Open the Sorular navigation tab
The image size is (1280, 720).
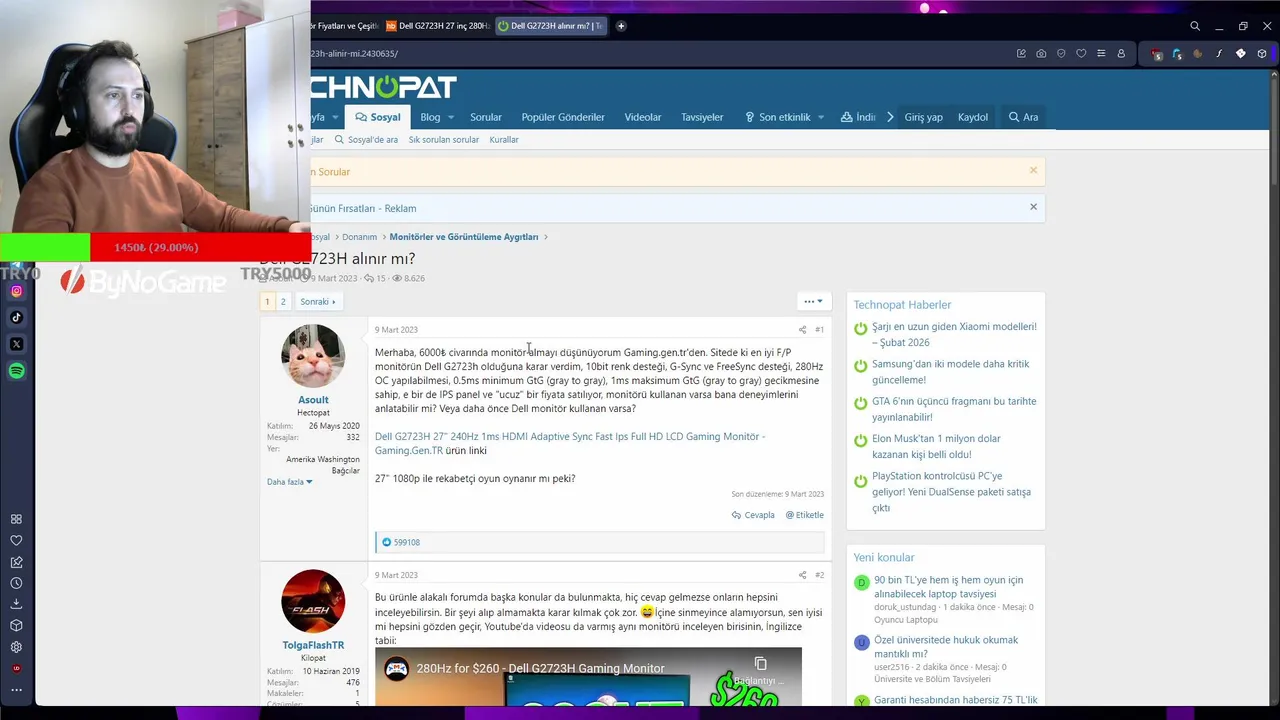click(x=486, y=117)
